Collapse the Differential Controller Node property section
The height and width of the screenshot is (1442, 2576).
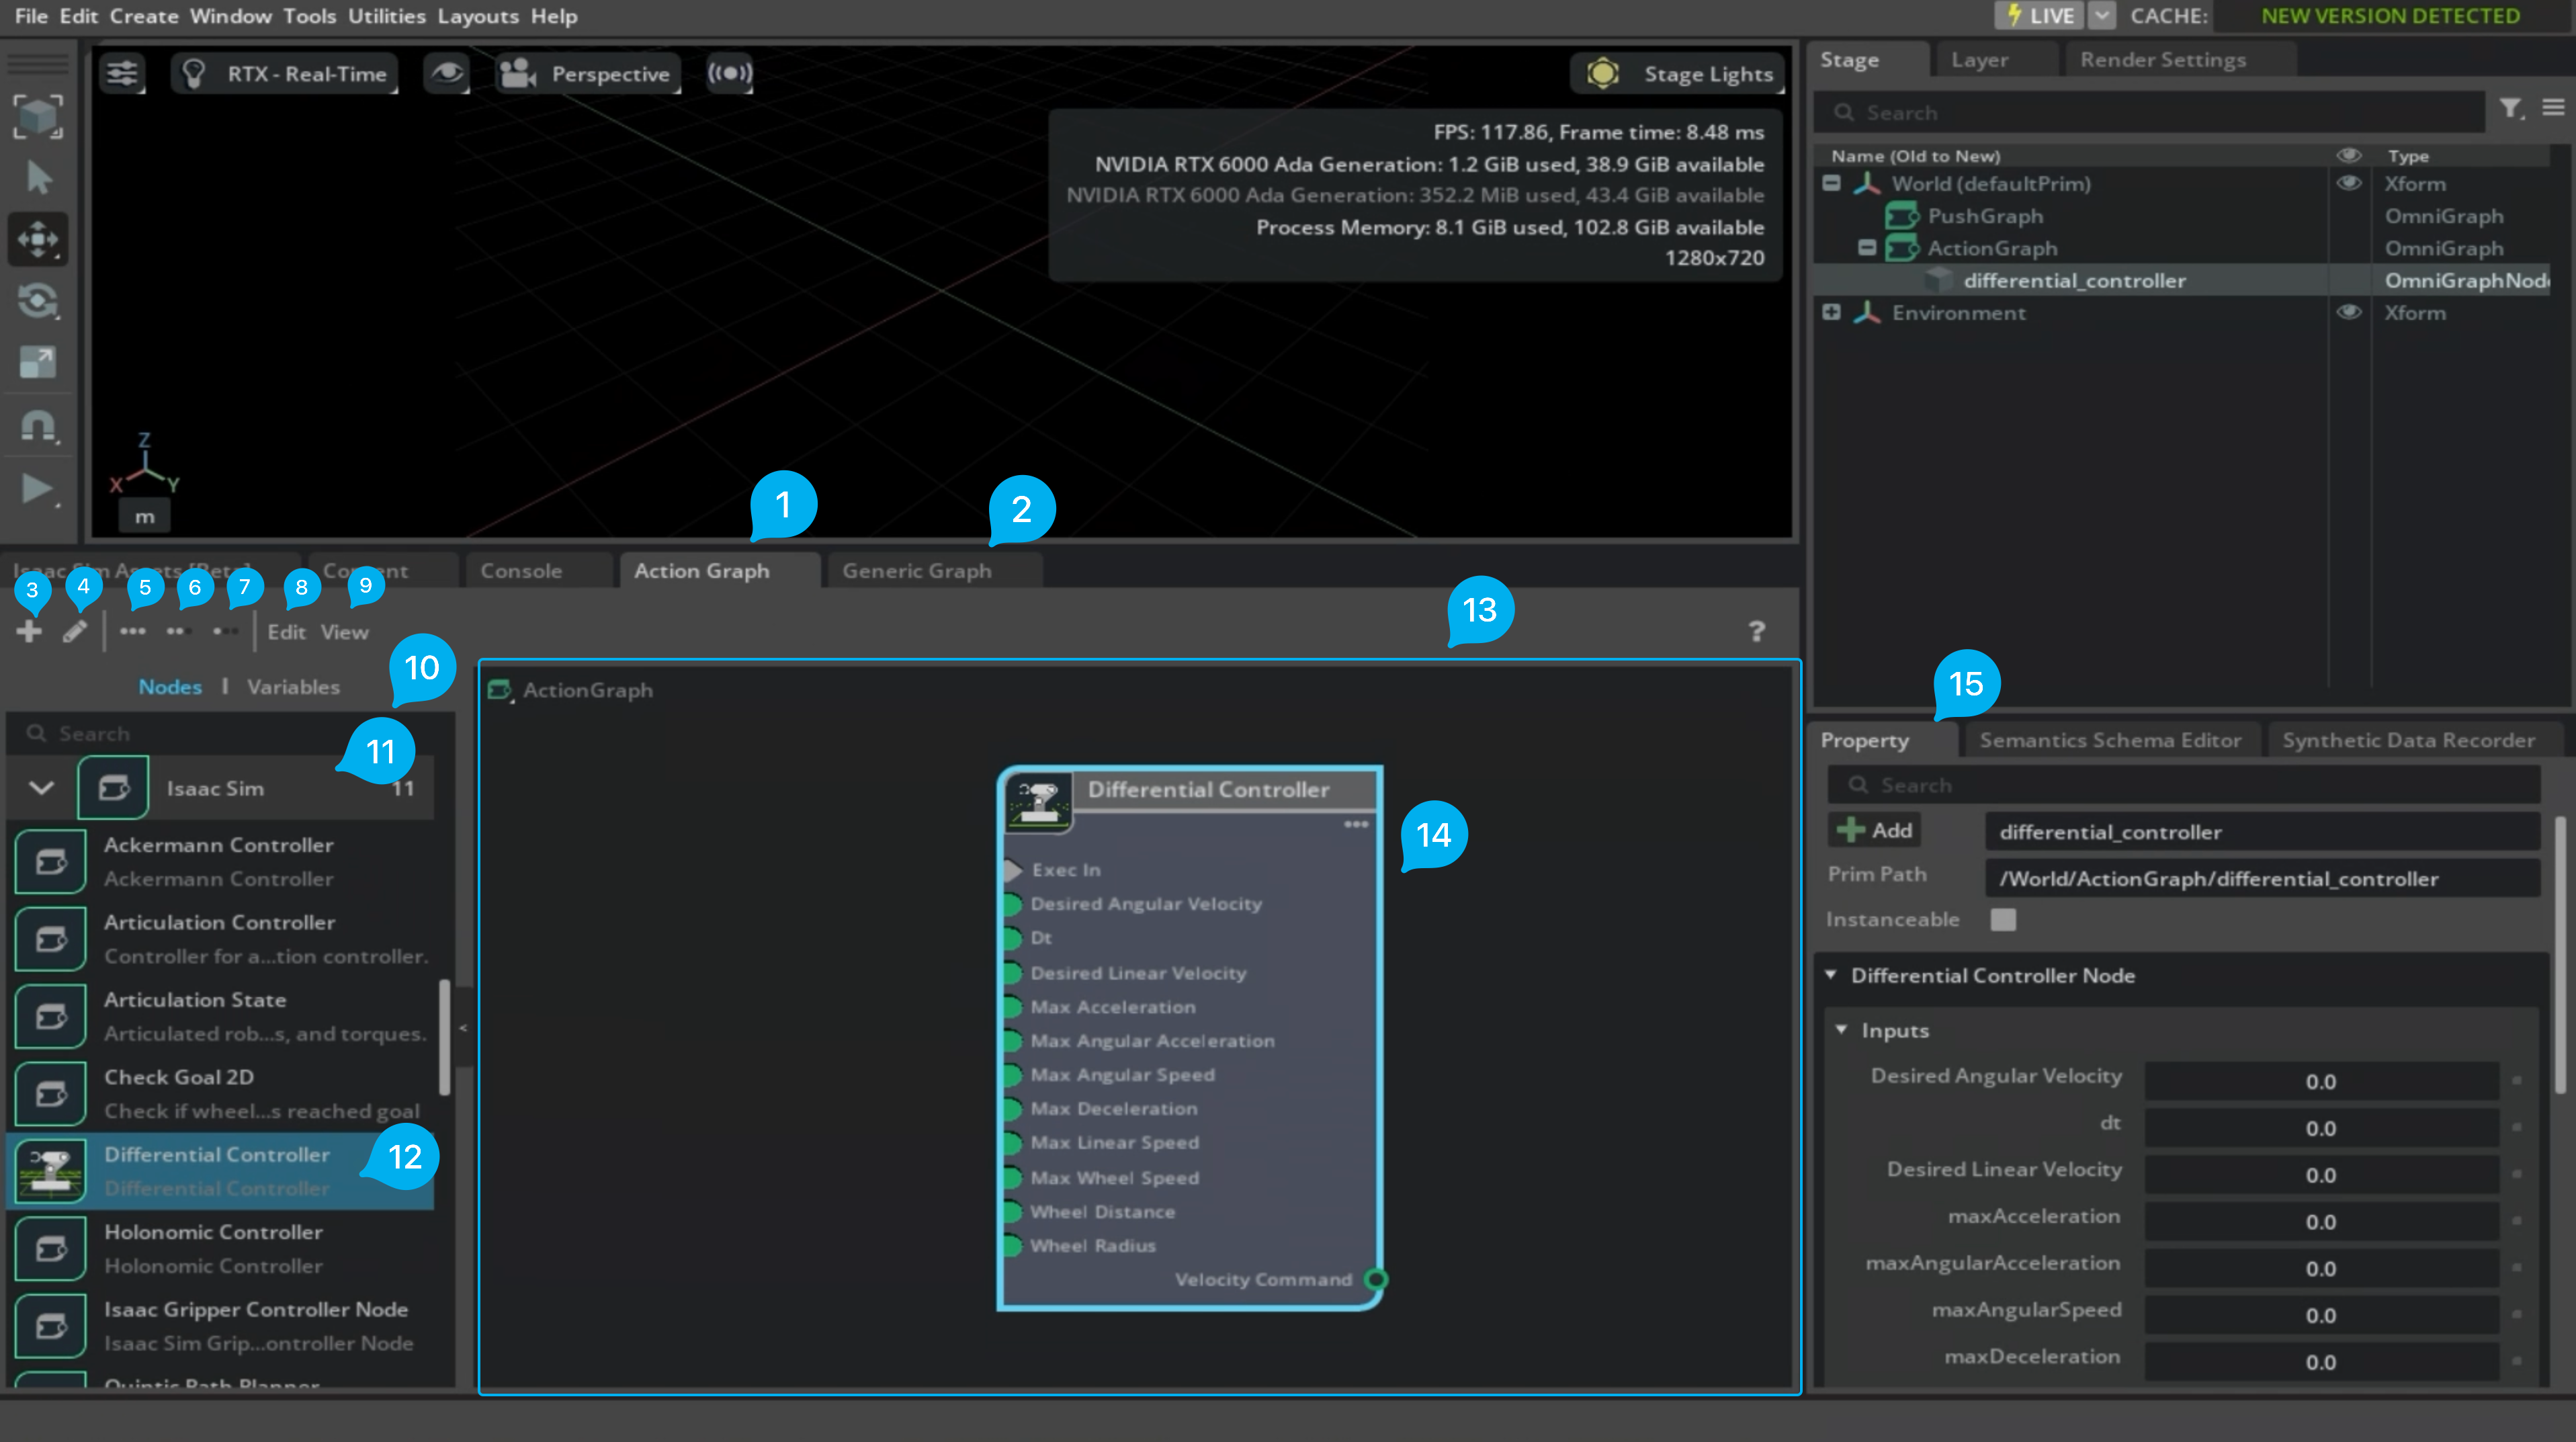pos(1831,975)
